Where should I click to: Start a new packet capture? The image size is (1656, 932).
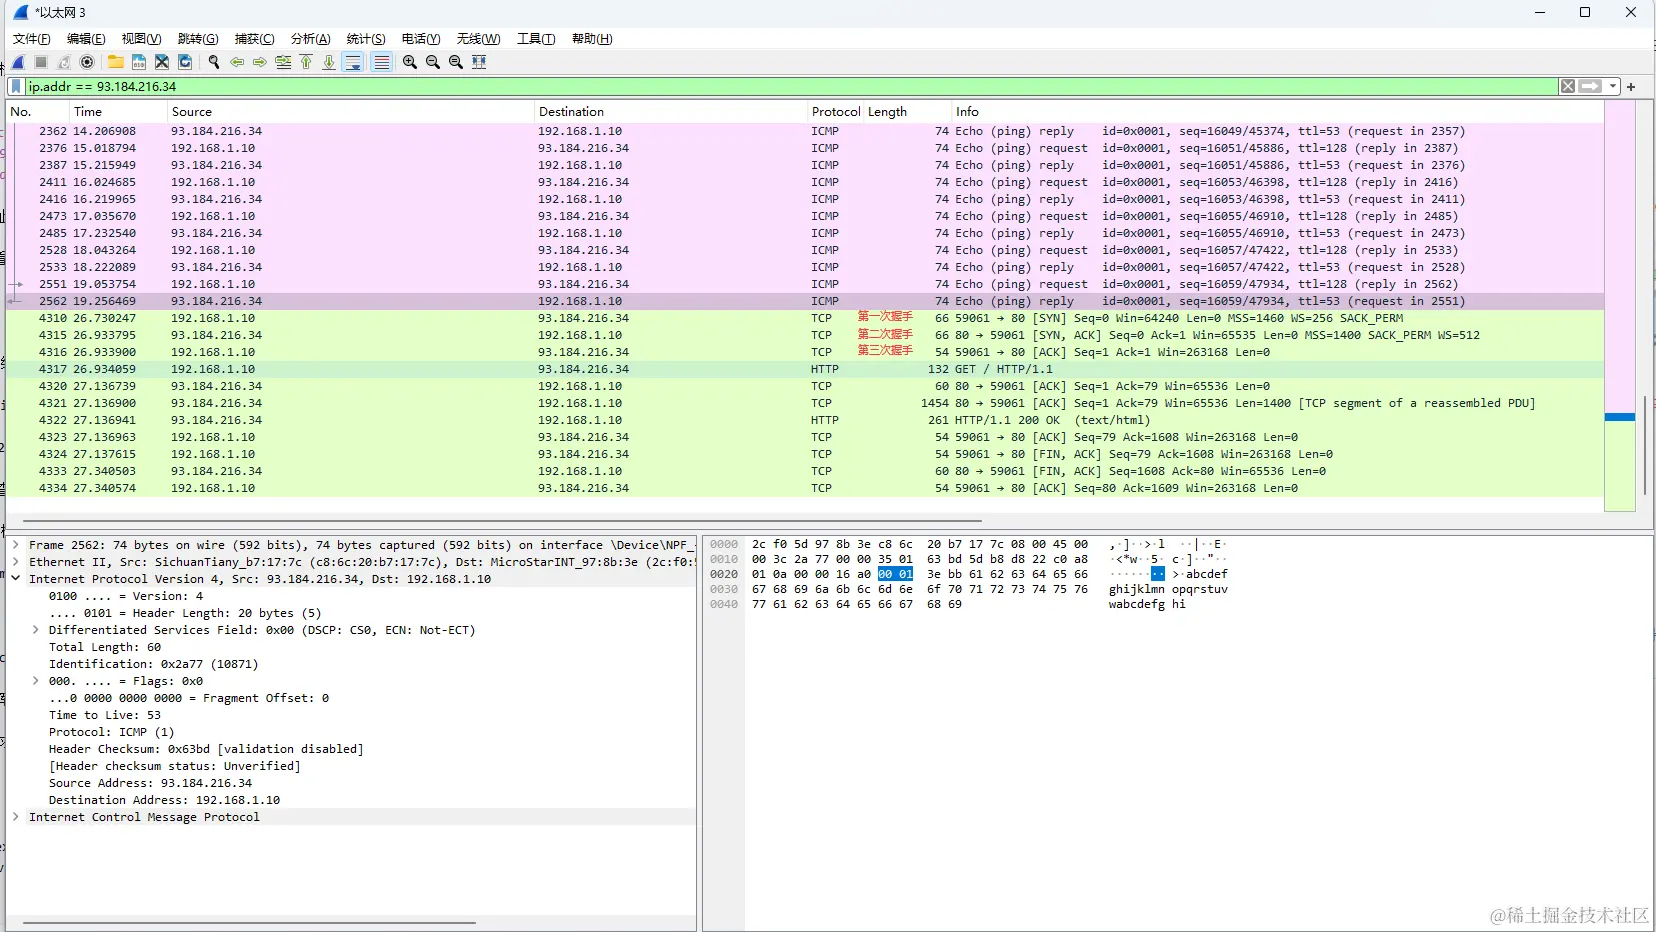18,62
